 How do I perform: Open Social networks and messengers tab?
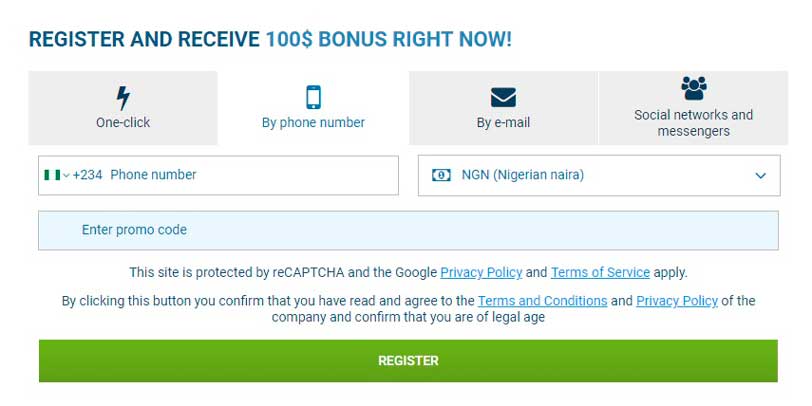[x=693, y=109]
